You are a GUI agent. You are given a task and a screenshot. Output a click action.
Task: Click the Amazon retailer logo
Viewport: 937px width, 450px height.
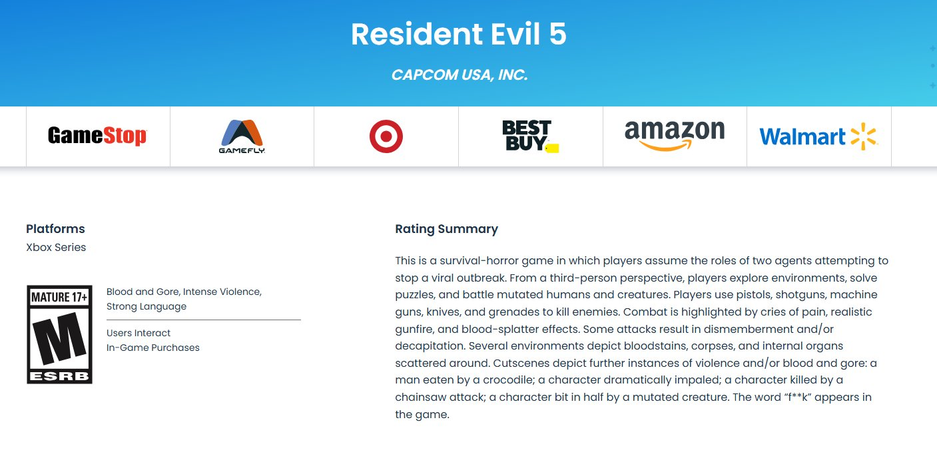[674, 135]
